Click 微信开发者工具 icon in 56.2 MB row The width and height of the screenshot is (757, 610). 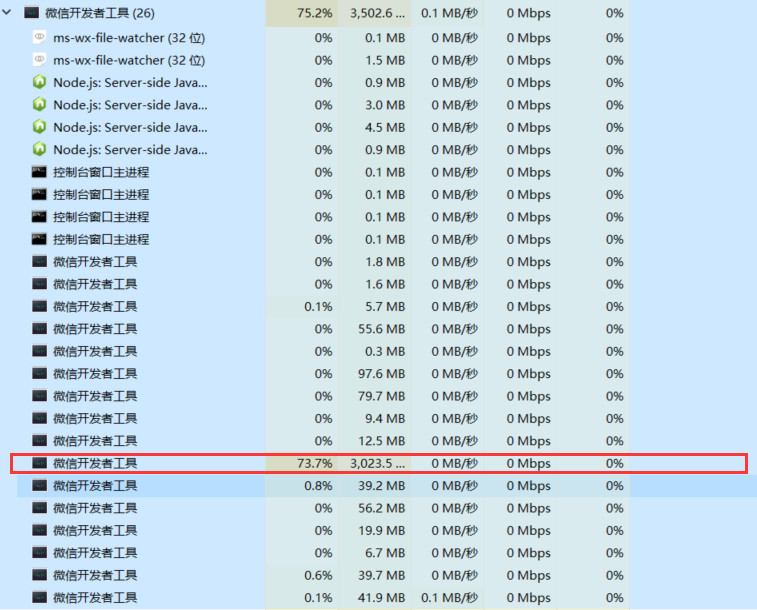click(x=39, y=508)
